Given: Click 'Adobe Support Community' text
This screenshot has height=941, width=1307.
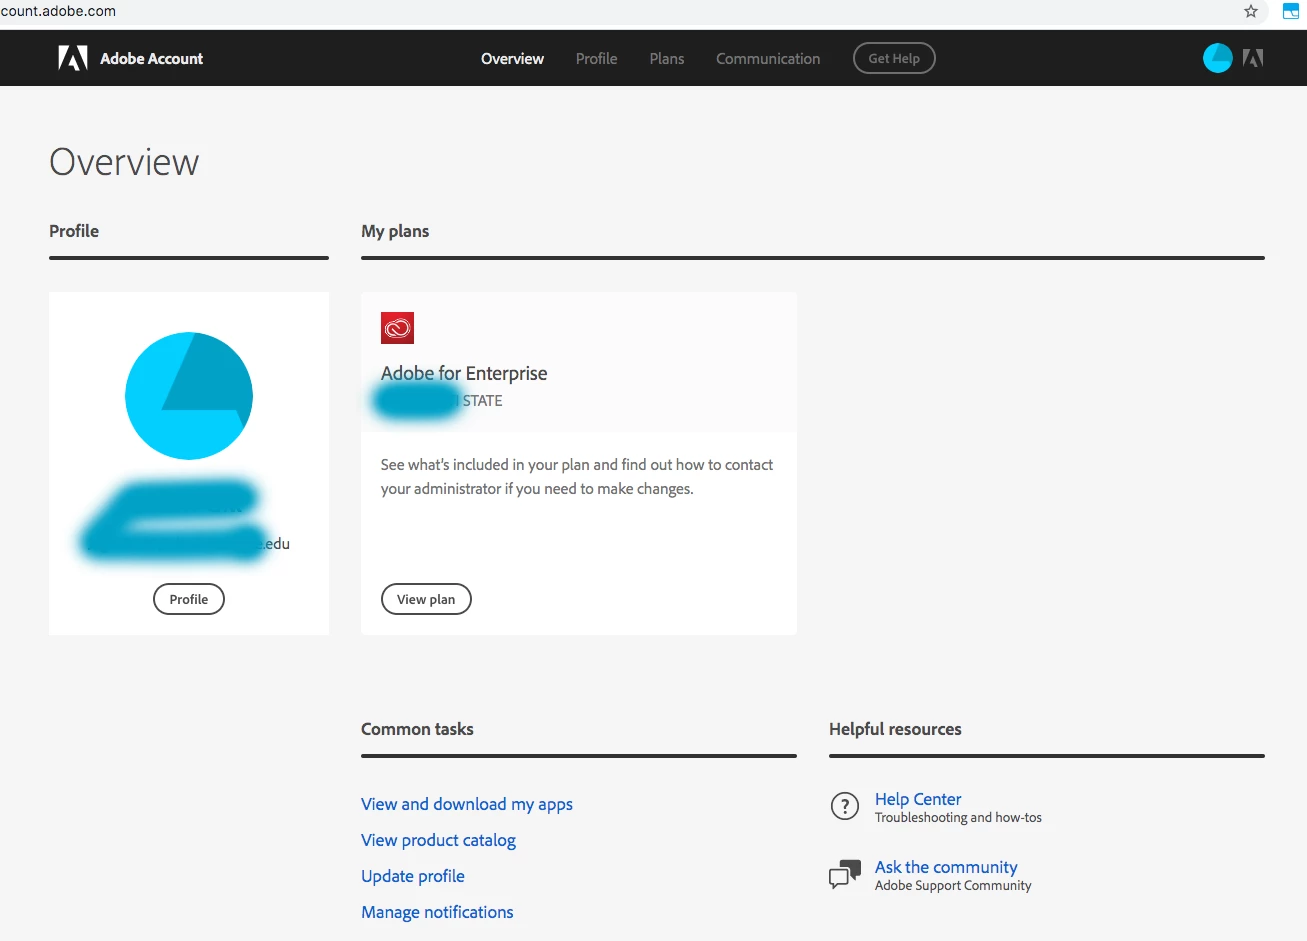Looking at the screenshot, I should point(953,886).
